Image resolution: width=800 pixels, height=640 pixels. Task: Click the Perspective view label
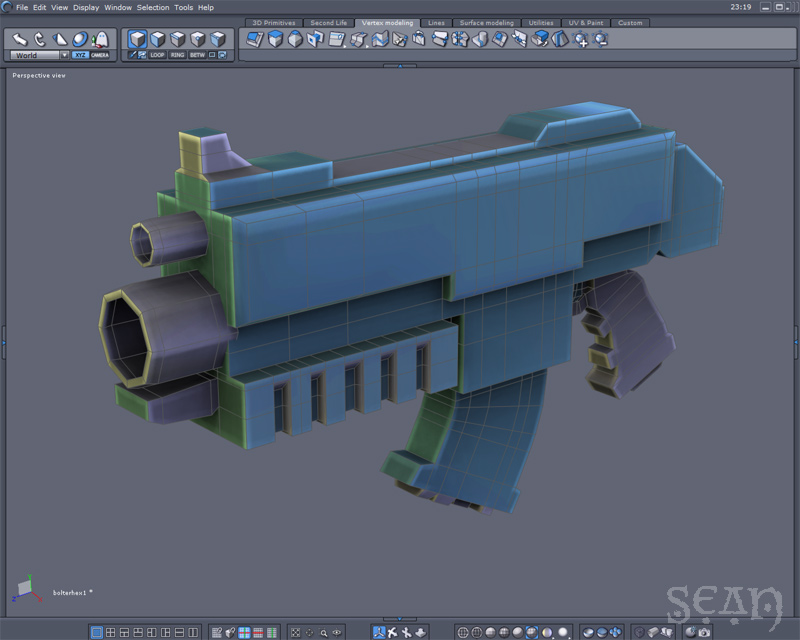[x=39, y=76]
